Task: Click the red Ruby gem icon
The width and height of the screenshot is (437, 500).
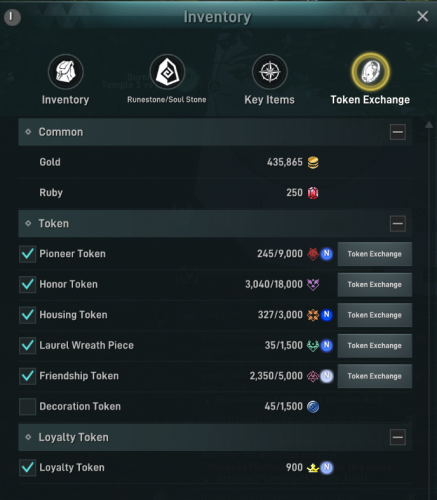Action: click(313, 193)
